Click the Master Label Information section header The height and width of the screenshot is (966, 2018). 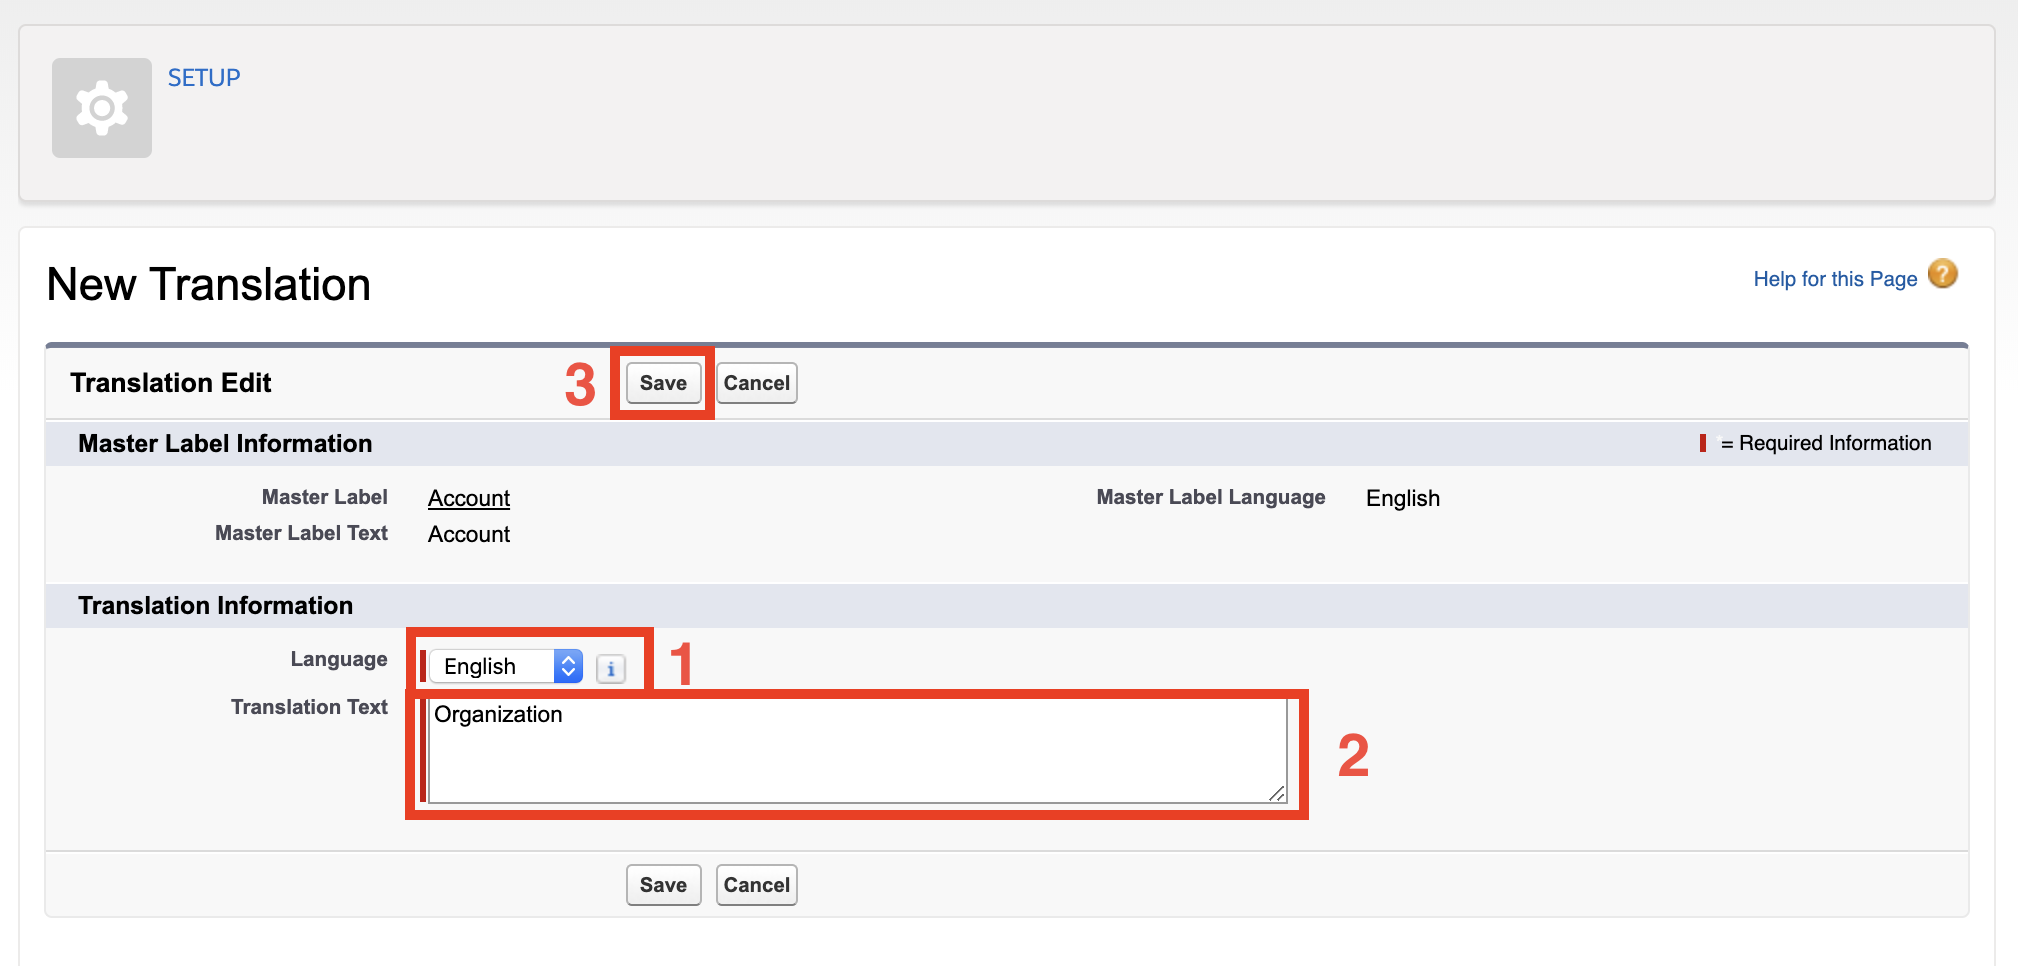(225, 443)
